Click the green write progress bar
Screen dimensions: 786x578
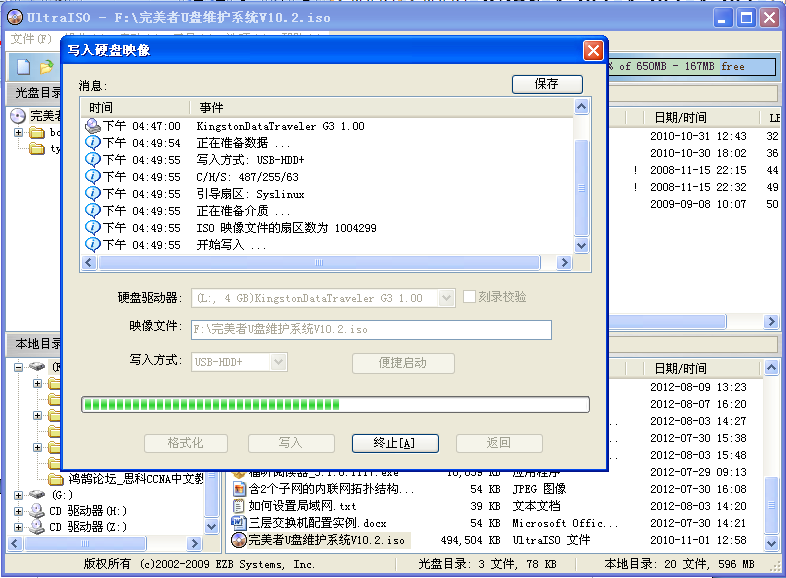(335, 405)
